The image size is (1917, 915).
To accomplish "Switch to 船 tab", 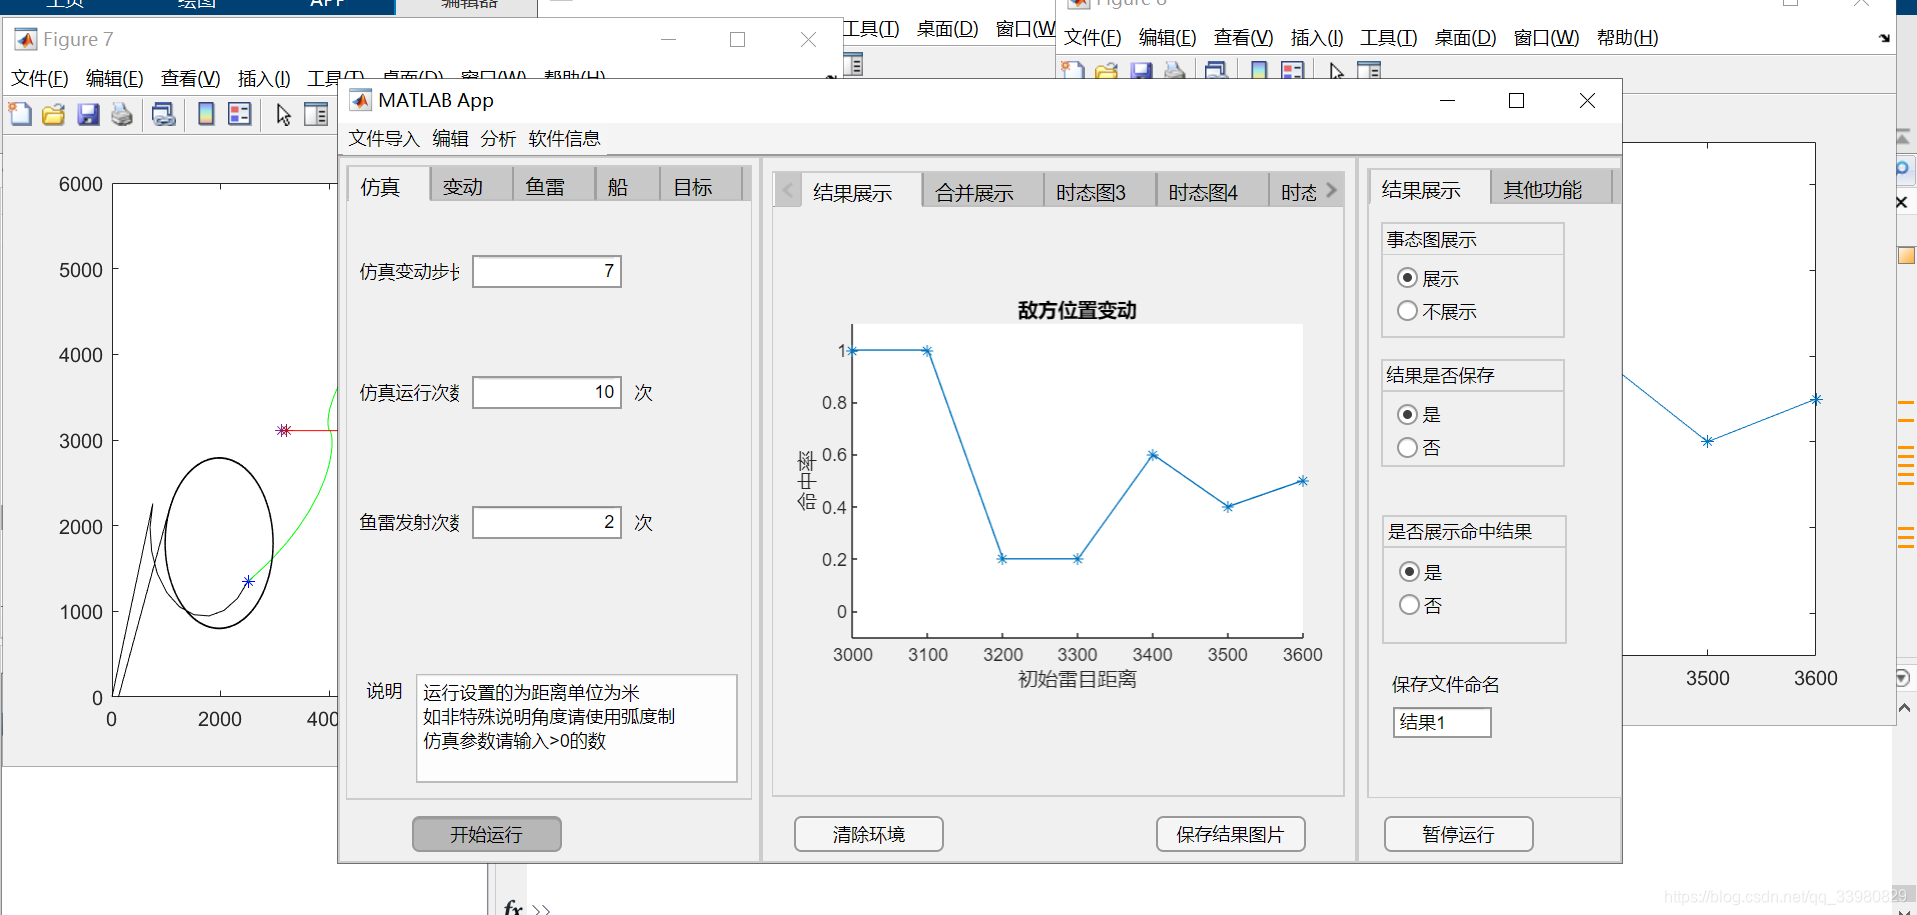I will (628, 186).
